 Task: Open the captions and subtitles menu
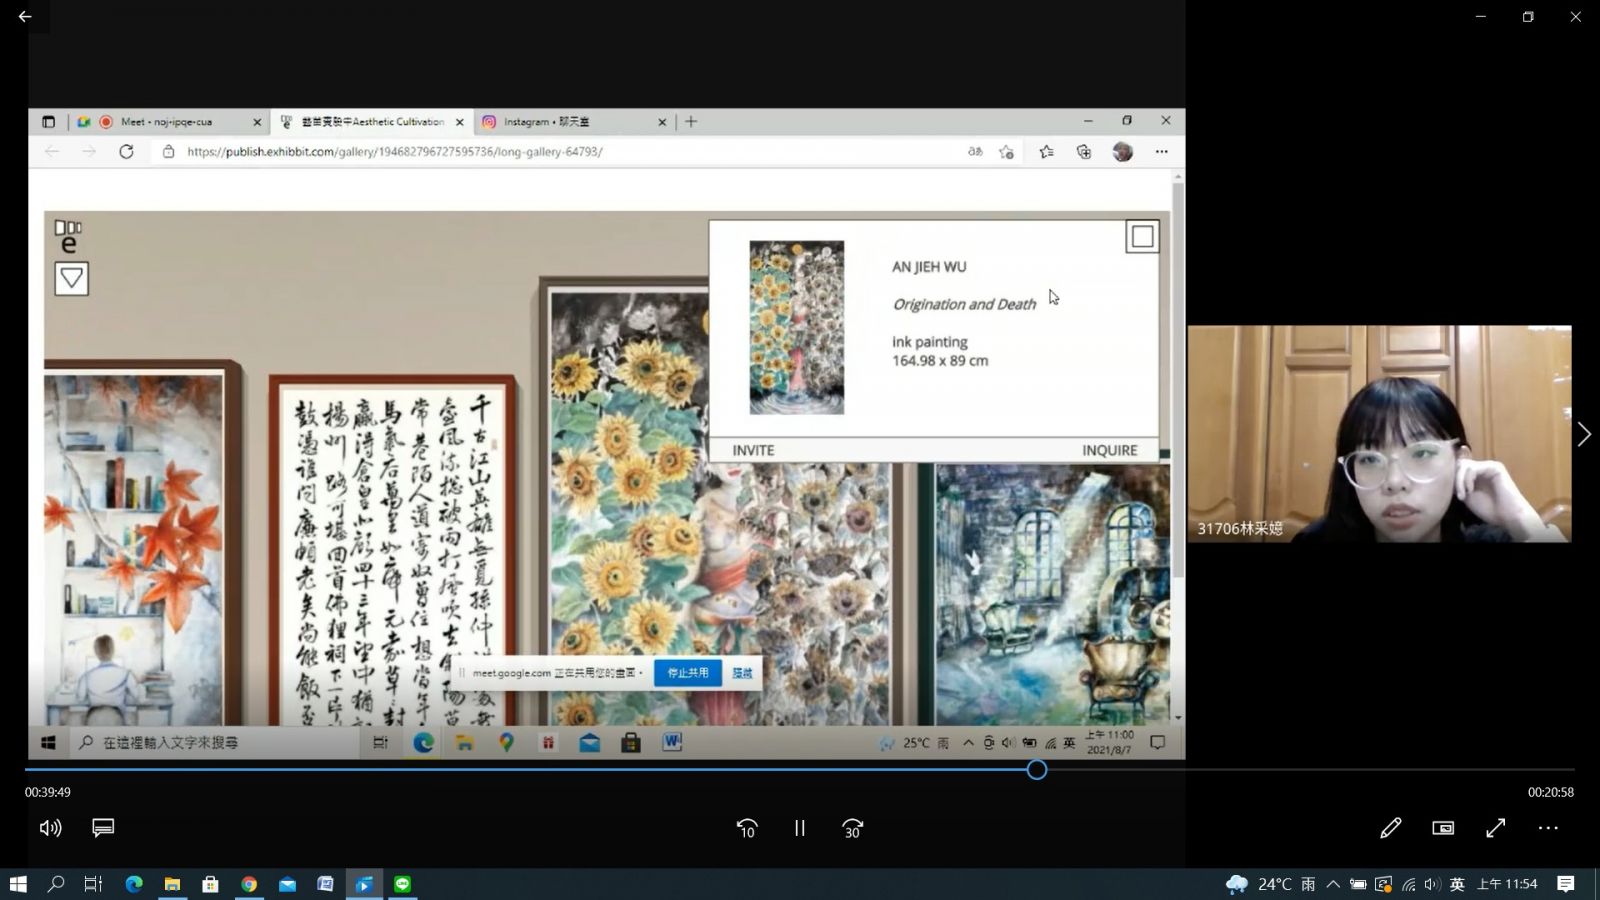[103, 828]
